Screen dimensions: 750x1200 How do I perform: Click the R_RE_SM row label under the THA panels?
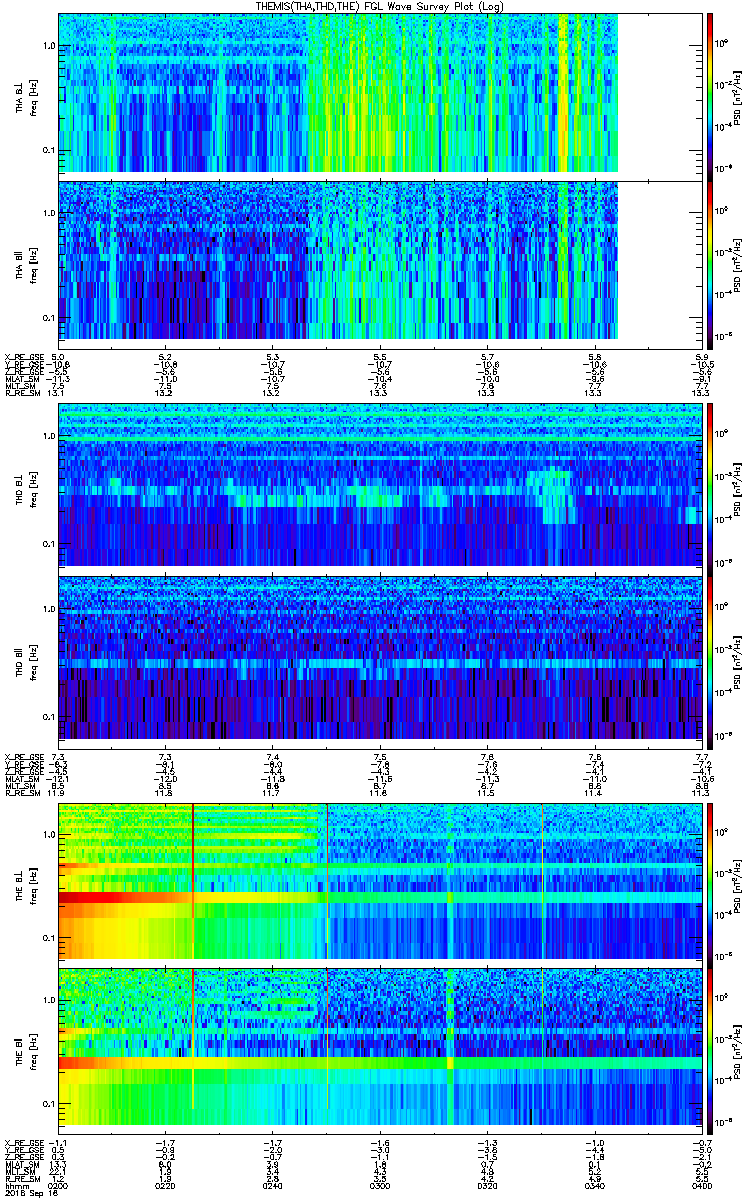coord(21,393)
